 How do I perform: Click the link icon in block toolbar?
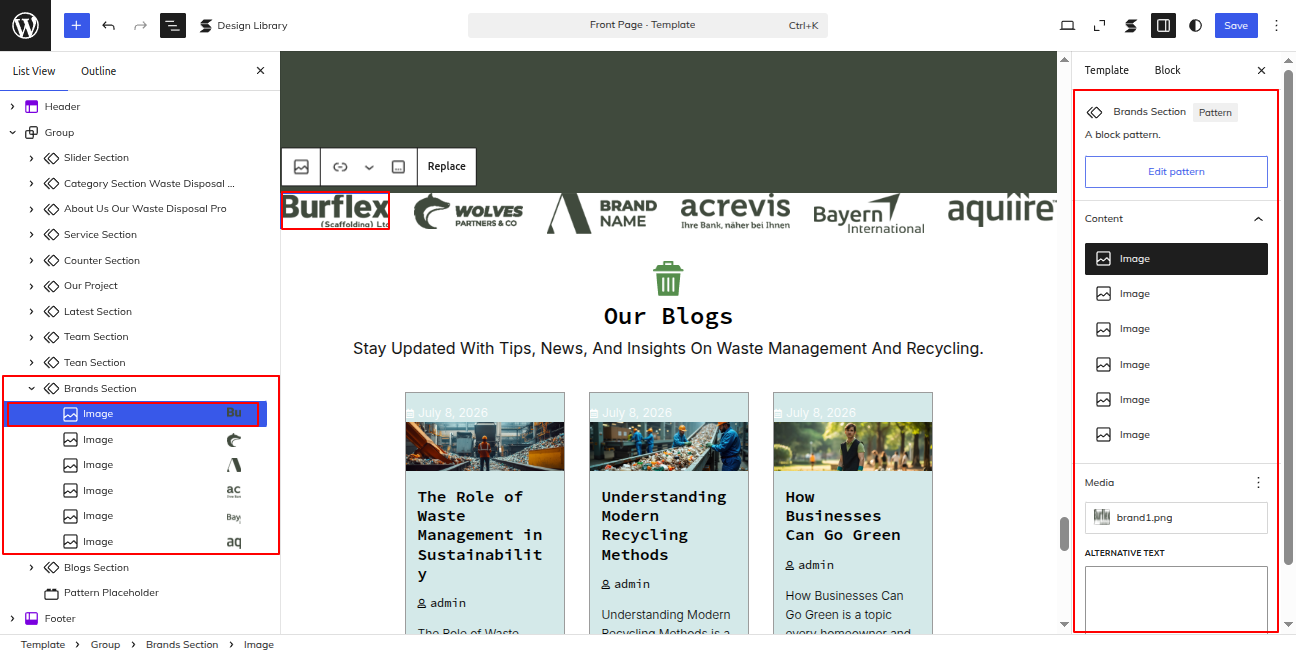point(340,167)
